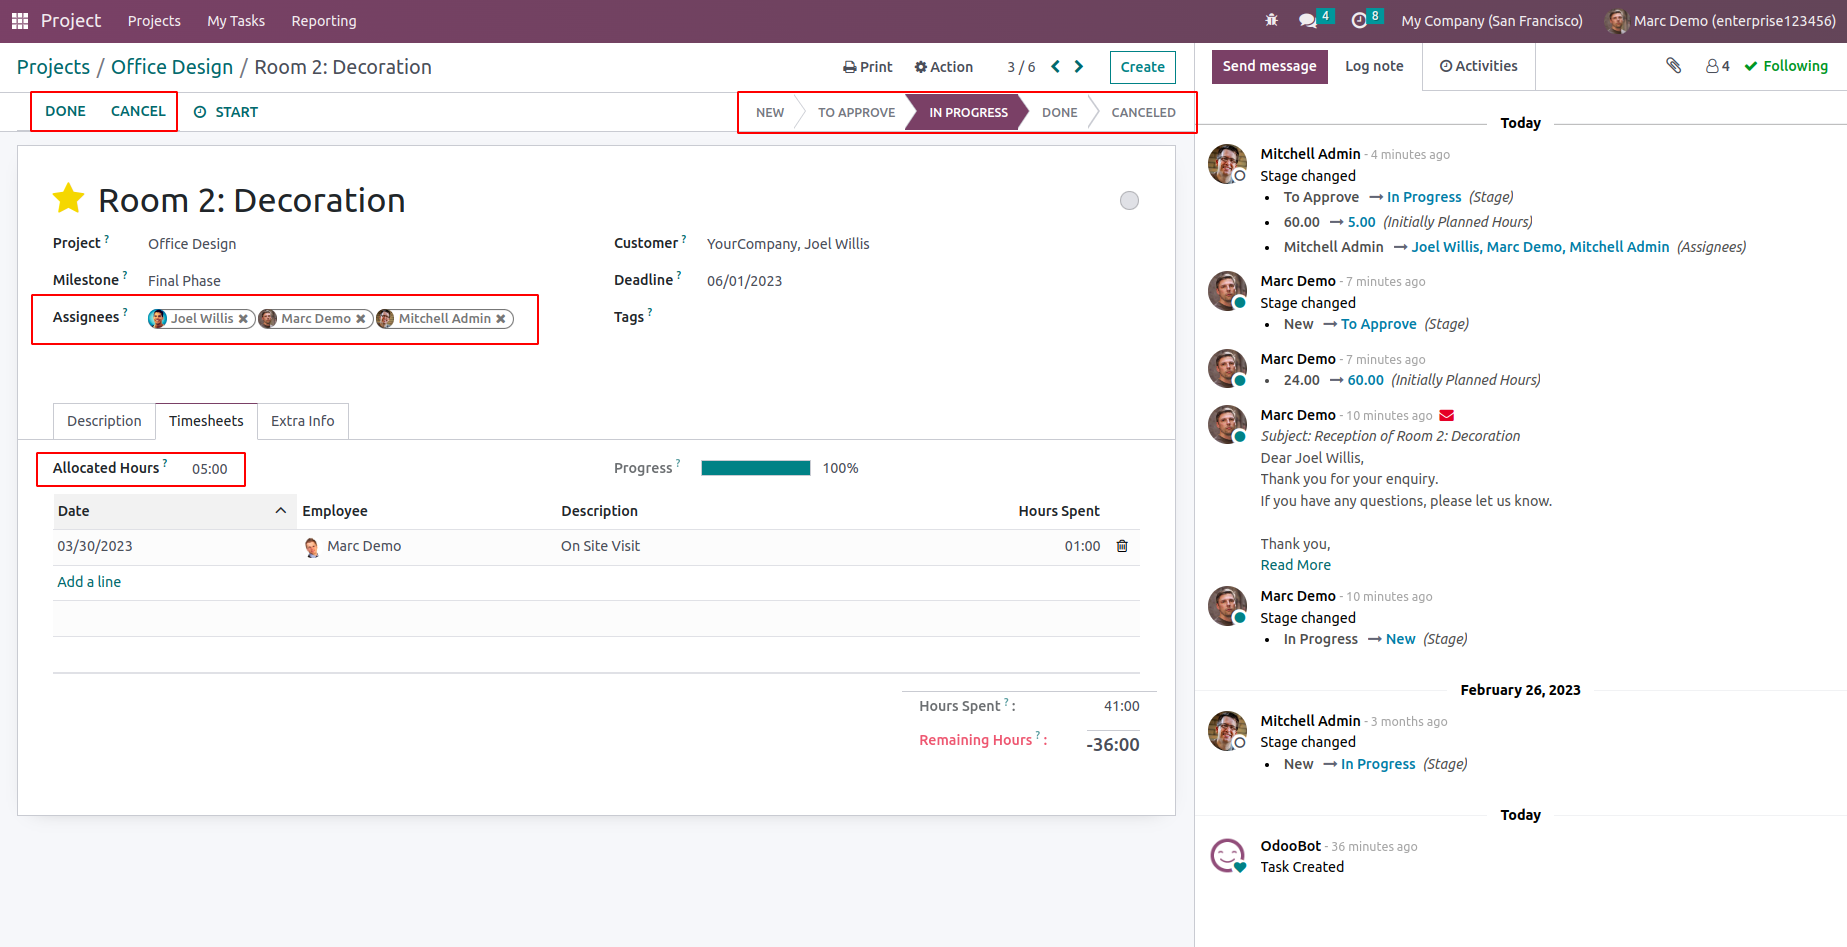Click the red envelope icon on Marc Demo's message
Viewport: 1847px width, 947px height.
tap(1446, 415)
